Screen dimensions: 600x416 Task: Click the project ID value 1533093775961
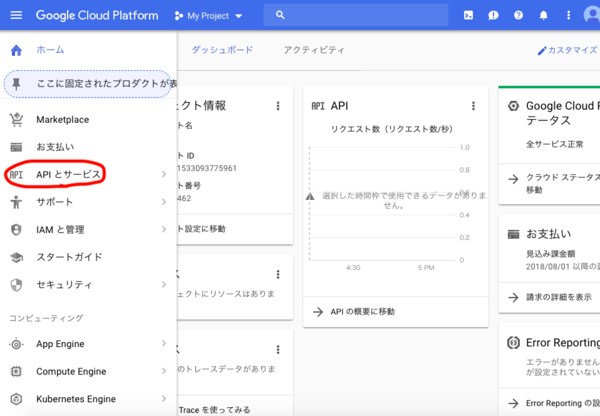pos(207,168)
